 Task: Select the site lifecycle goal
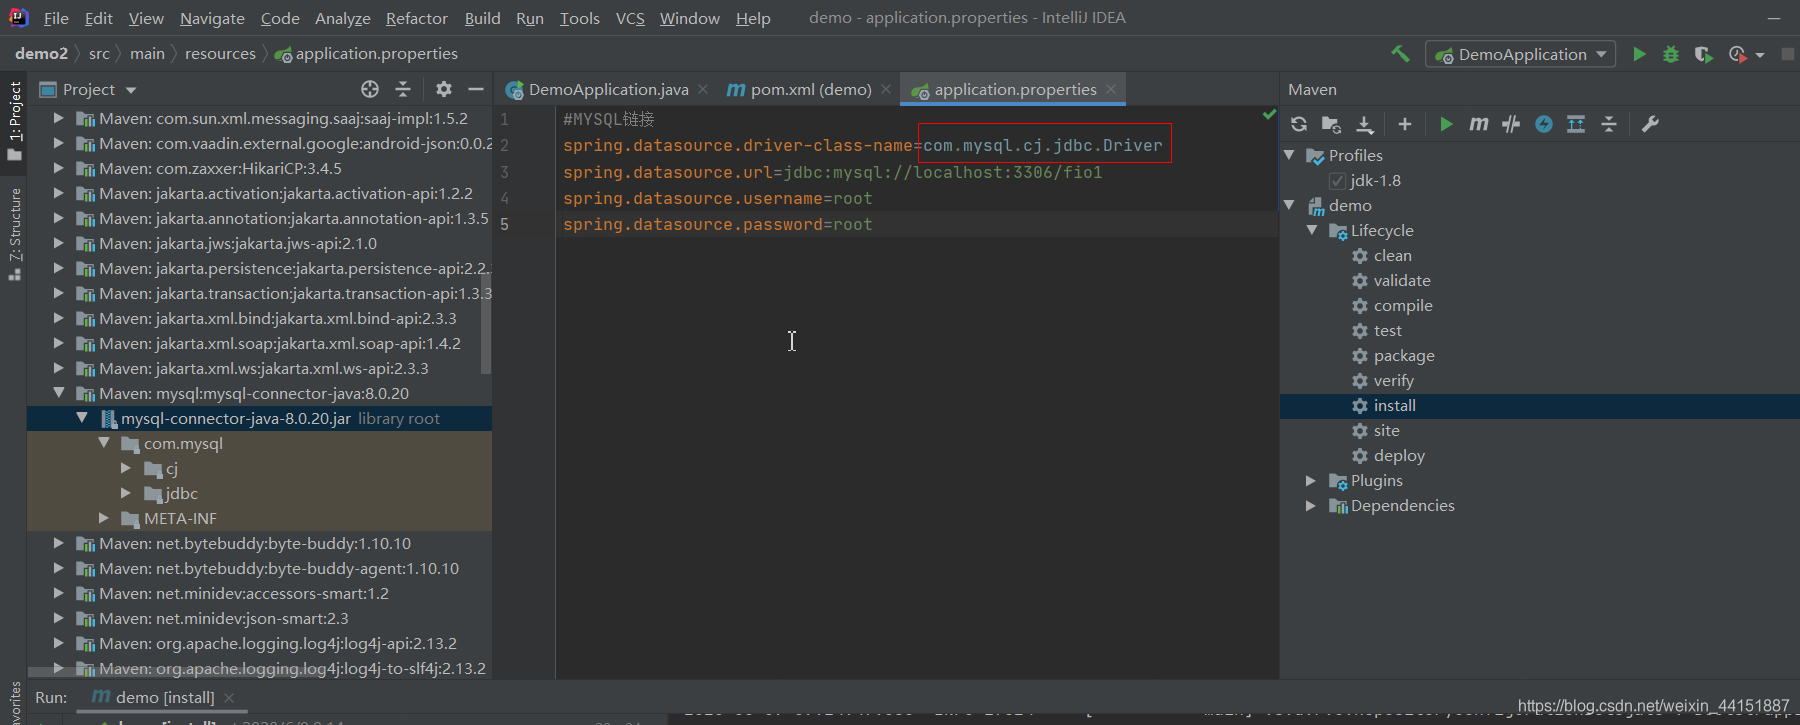(1386, 430)
